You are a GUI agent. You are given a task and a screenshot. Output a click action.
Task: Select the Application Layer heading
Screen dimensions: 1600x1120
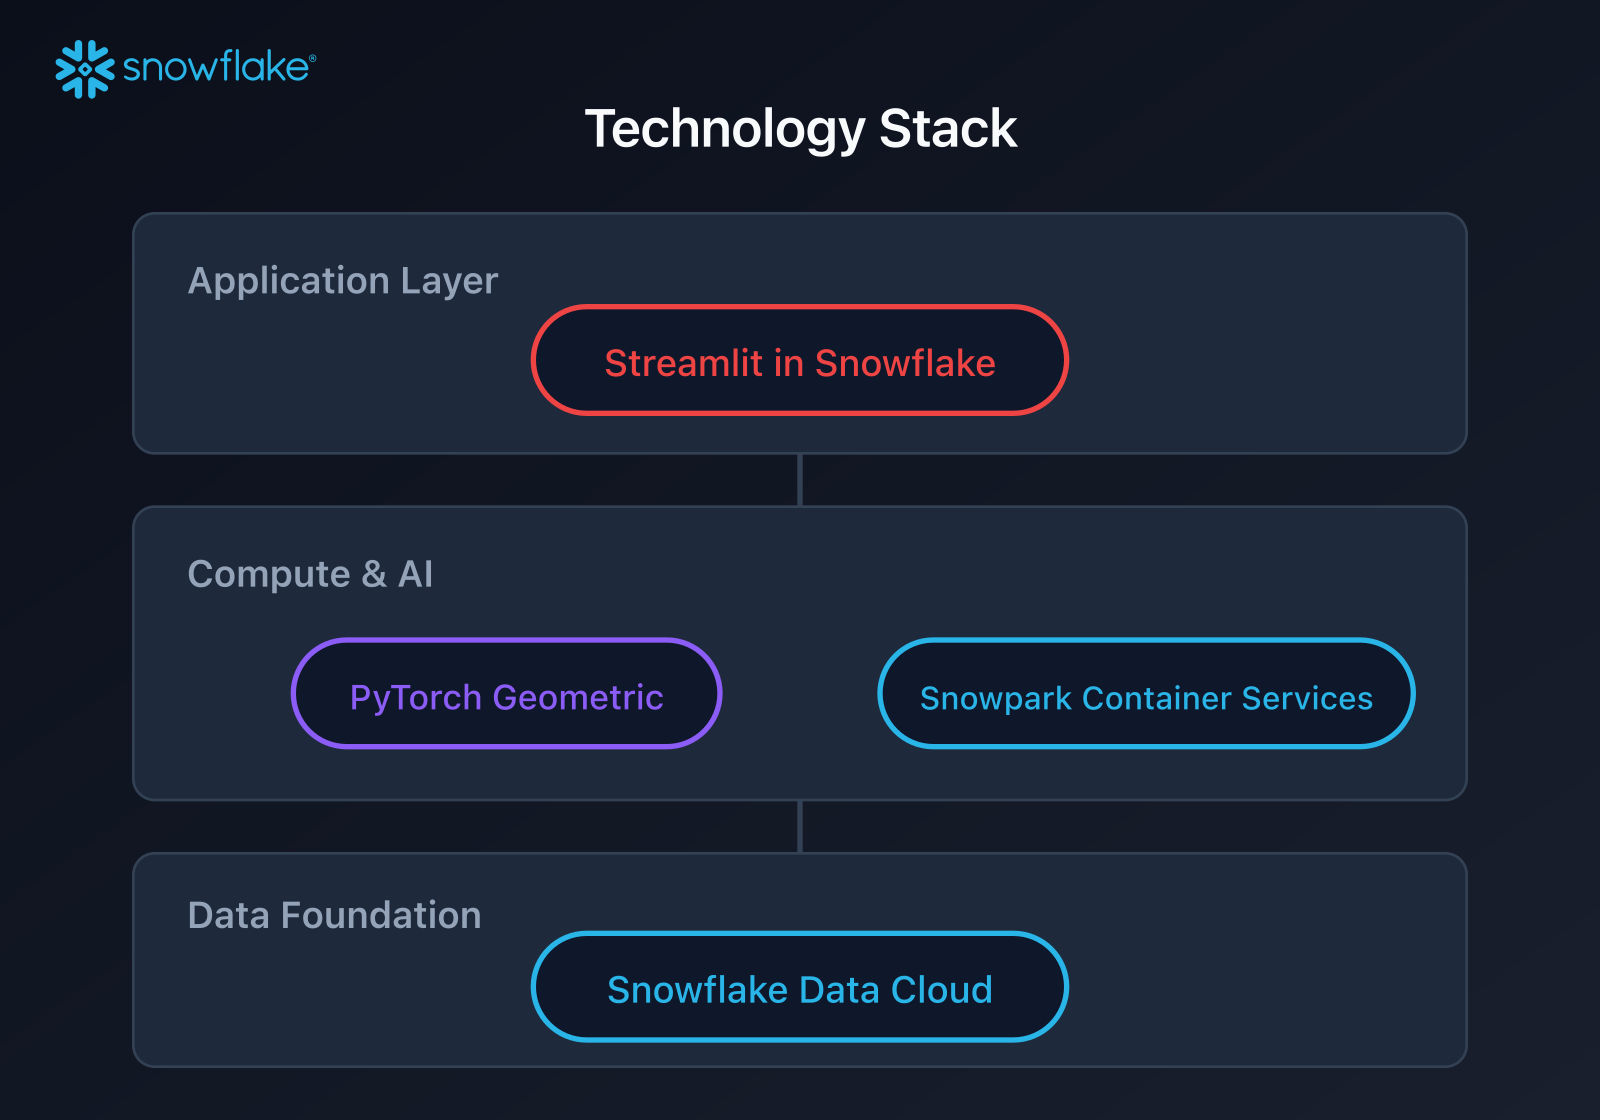click(342, 281)
